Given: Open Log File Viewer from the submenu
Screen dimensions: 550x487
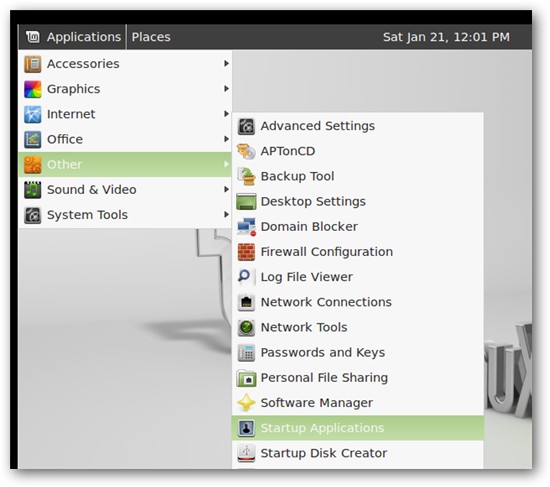Looking at the screenshot, I should (358, 277).
